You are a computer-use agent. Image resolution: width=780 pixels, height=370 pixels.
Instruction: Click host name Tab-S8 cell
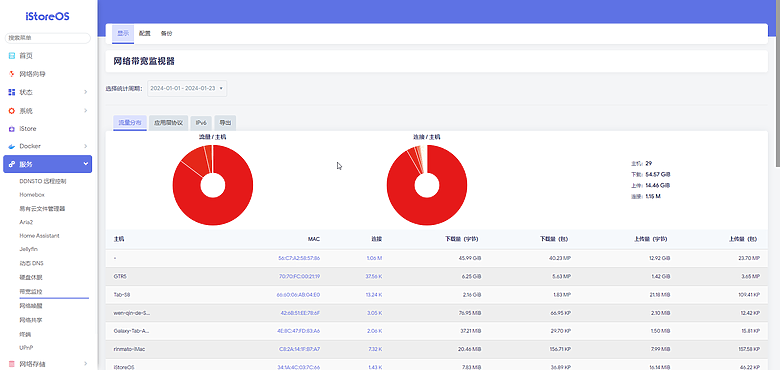point(121,294)
